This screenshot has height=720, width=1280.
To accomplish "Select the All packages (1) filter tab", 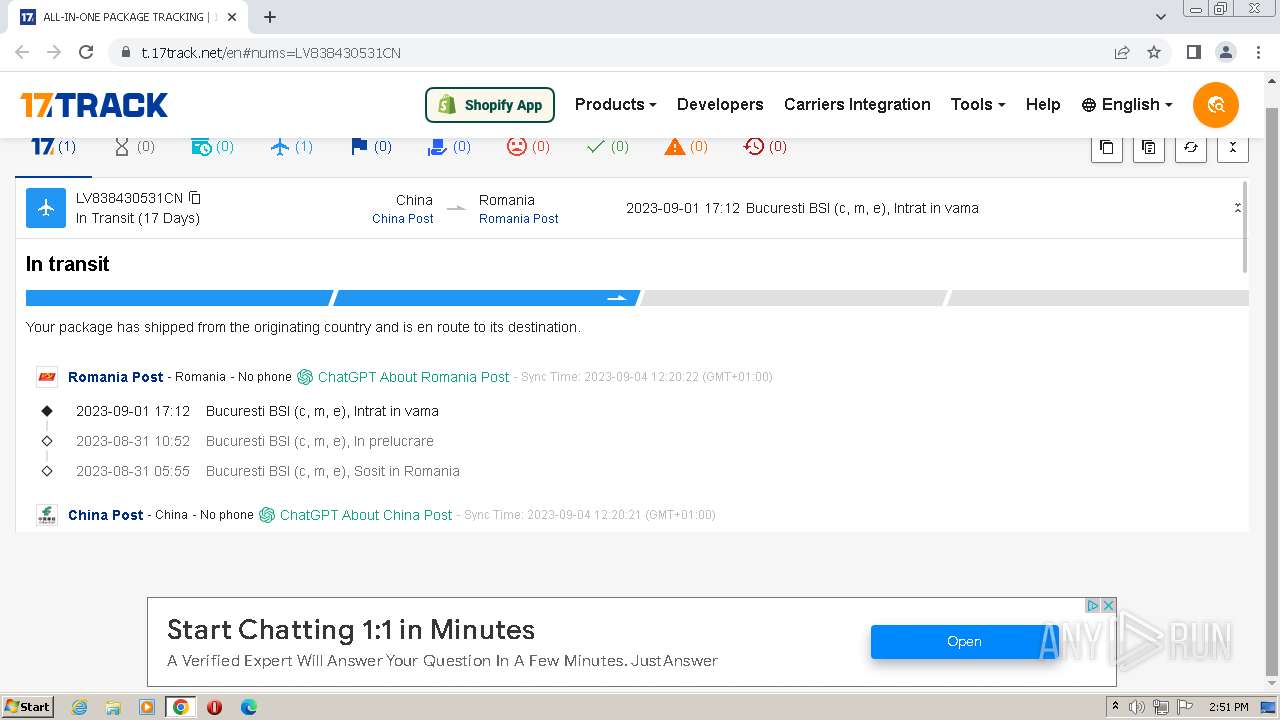I will pyautogui.click(x=53, y=147).
